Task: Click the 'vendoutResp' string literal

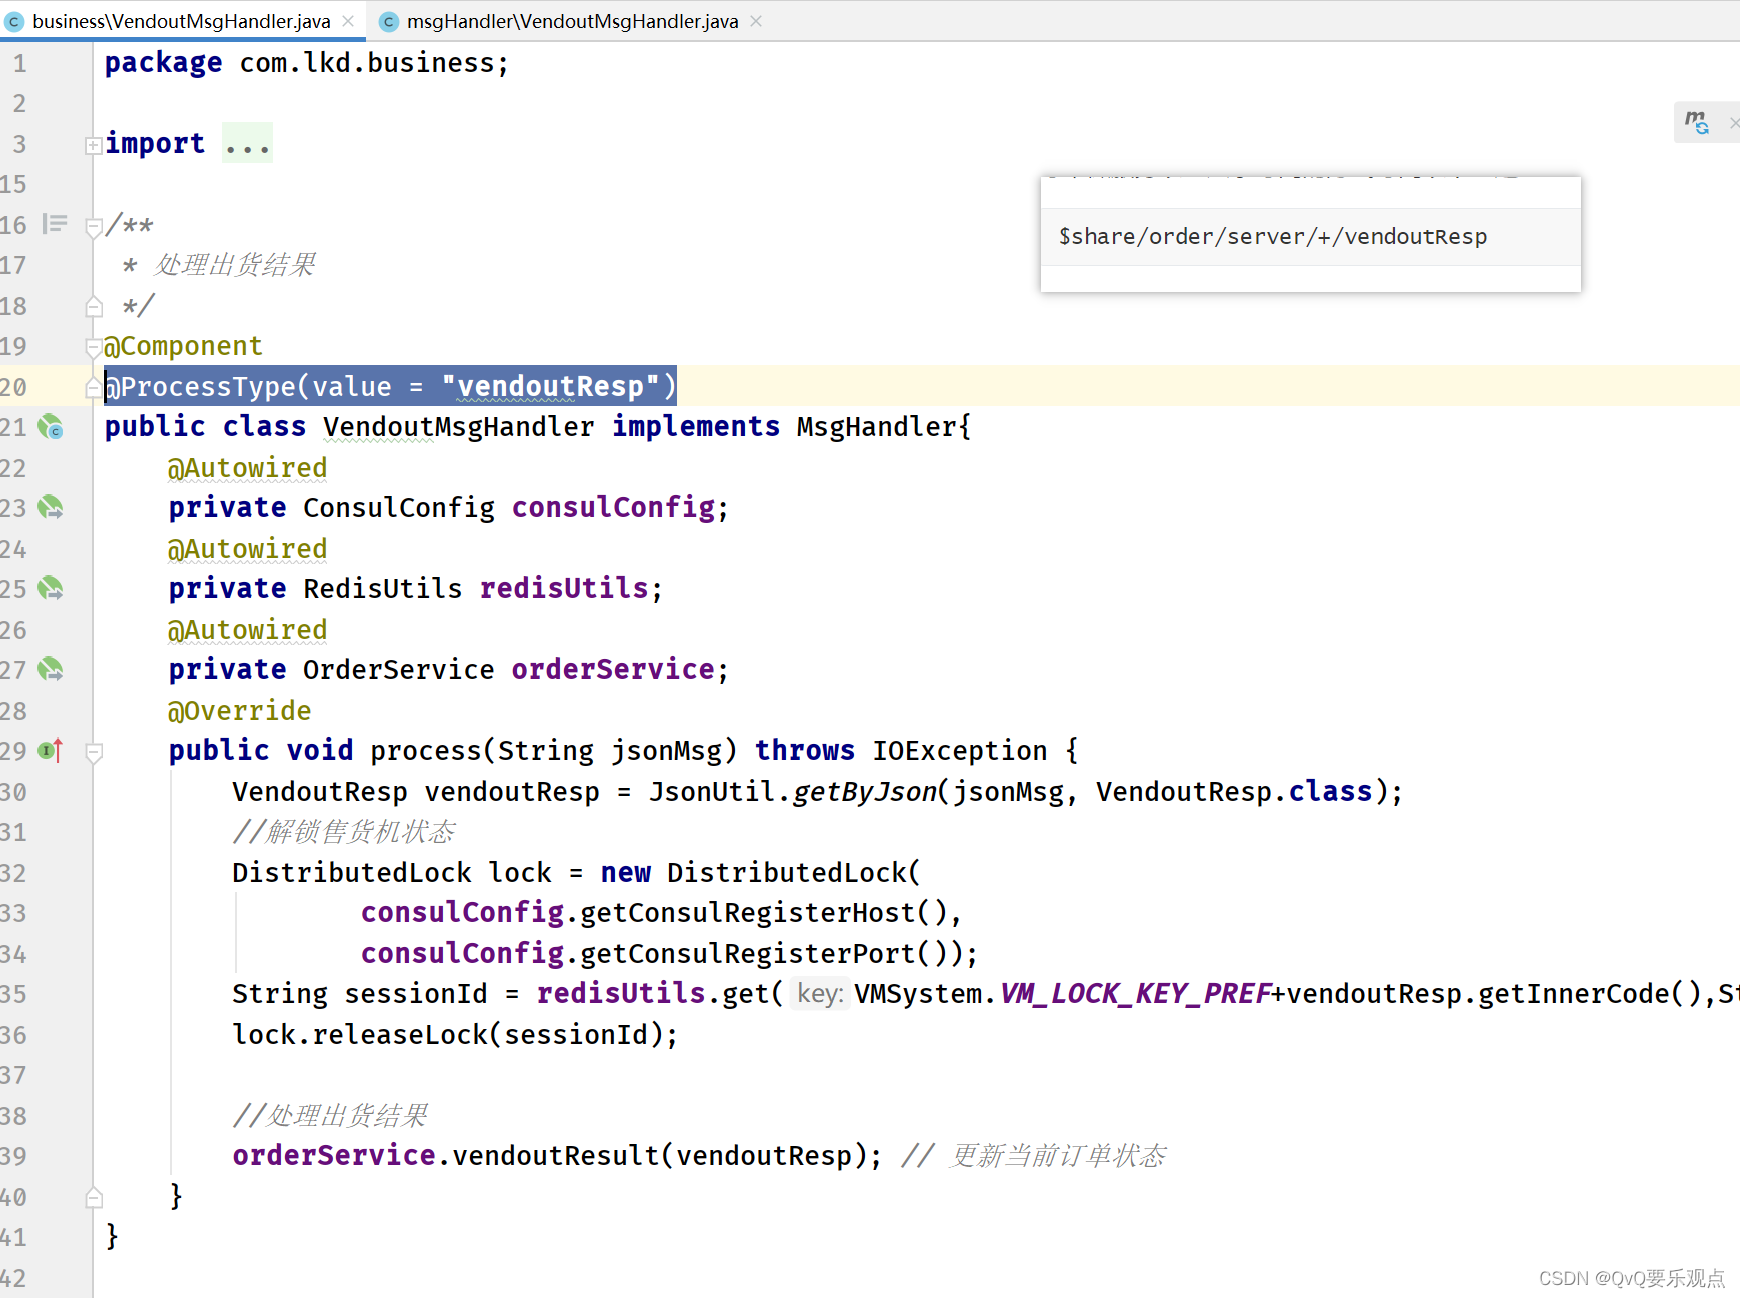Action: 550,386
